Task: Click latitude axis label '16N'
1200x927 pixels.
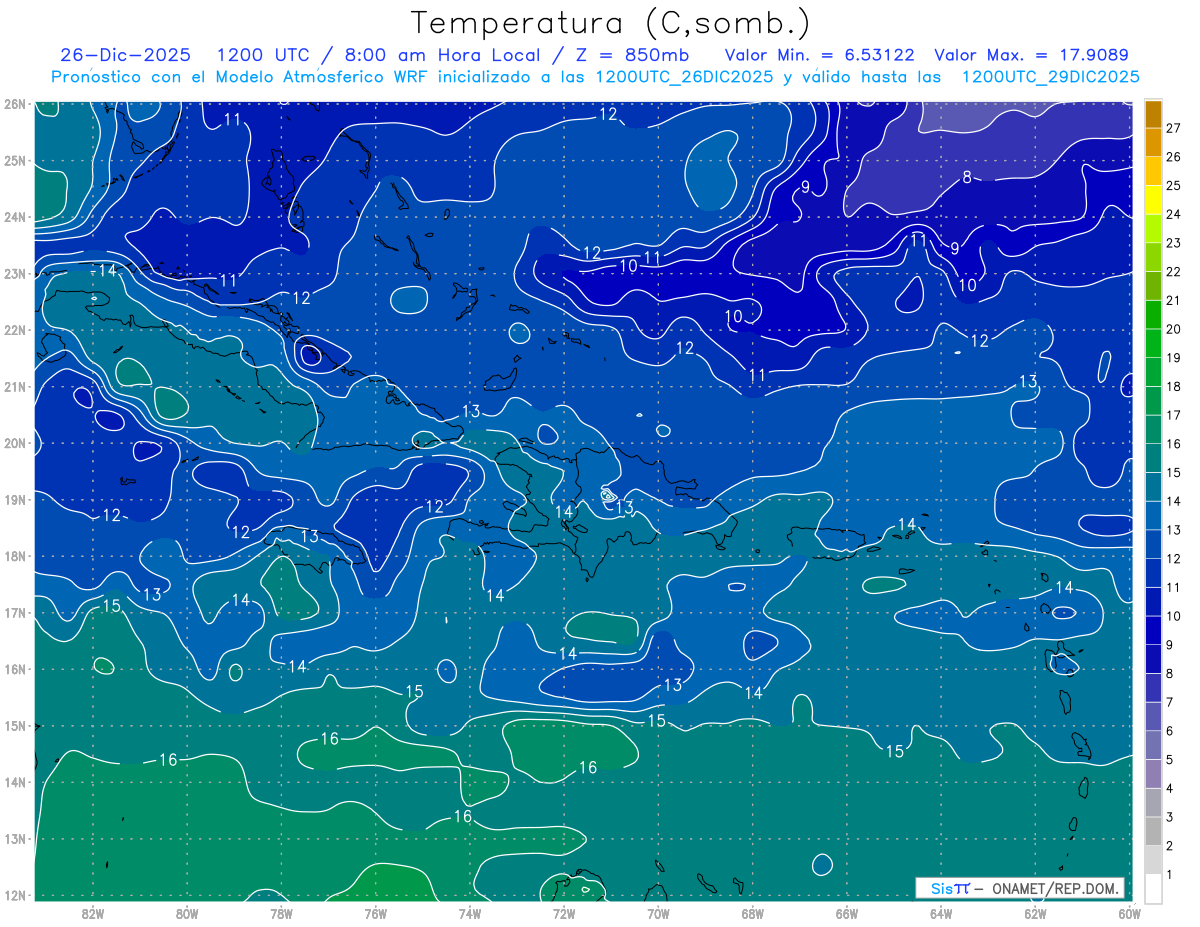Action: (x=14, y=669)
